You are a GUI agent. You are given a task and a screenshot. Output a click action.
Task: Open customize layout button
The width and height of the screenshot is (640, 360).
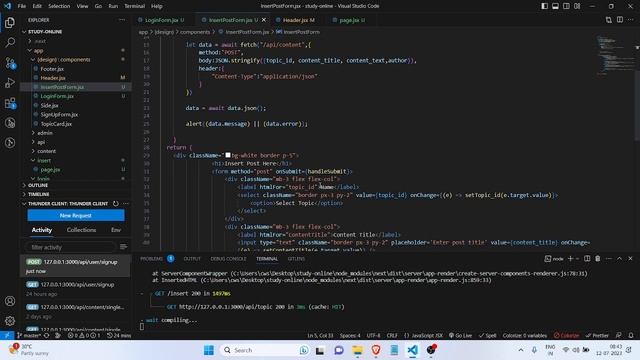pos(577,6)
